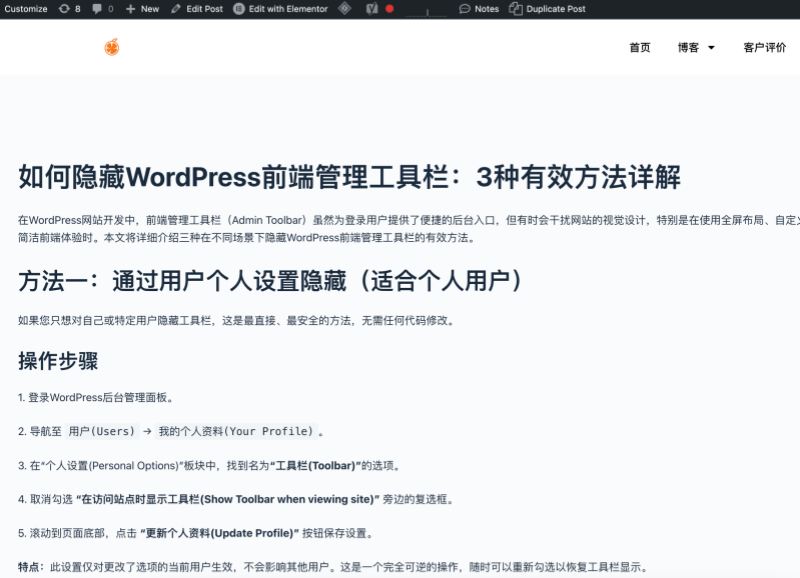Open Notes via the speech bubble icon
The height and width of the screenshot is (578, 800).
465,9
